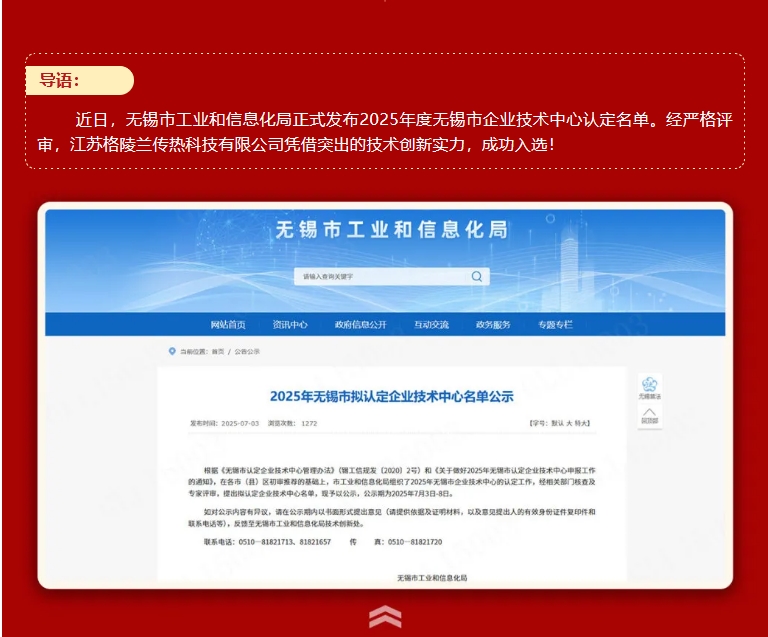Click the 导语 label
Viewport: 768px width, 637px height.
coord(59,80)
